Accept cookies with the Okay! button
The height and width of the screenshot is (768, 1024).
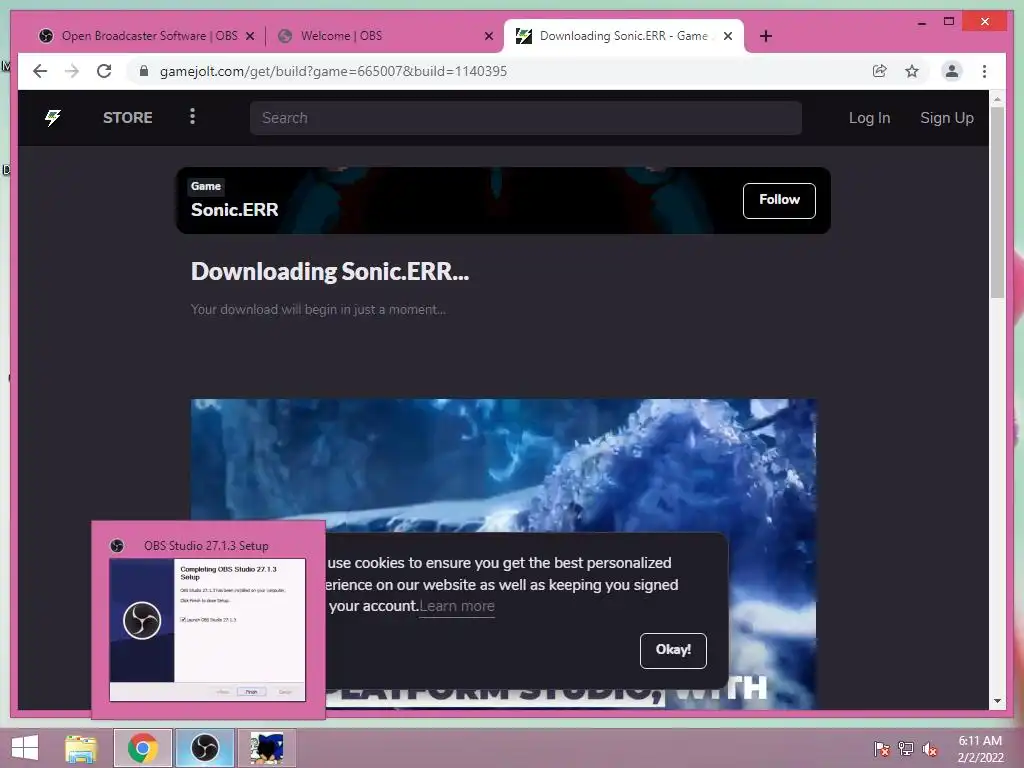tap(673, 650)
